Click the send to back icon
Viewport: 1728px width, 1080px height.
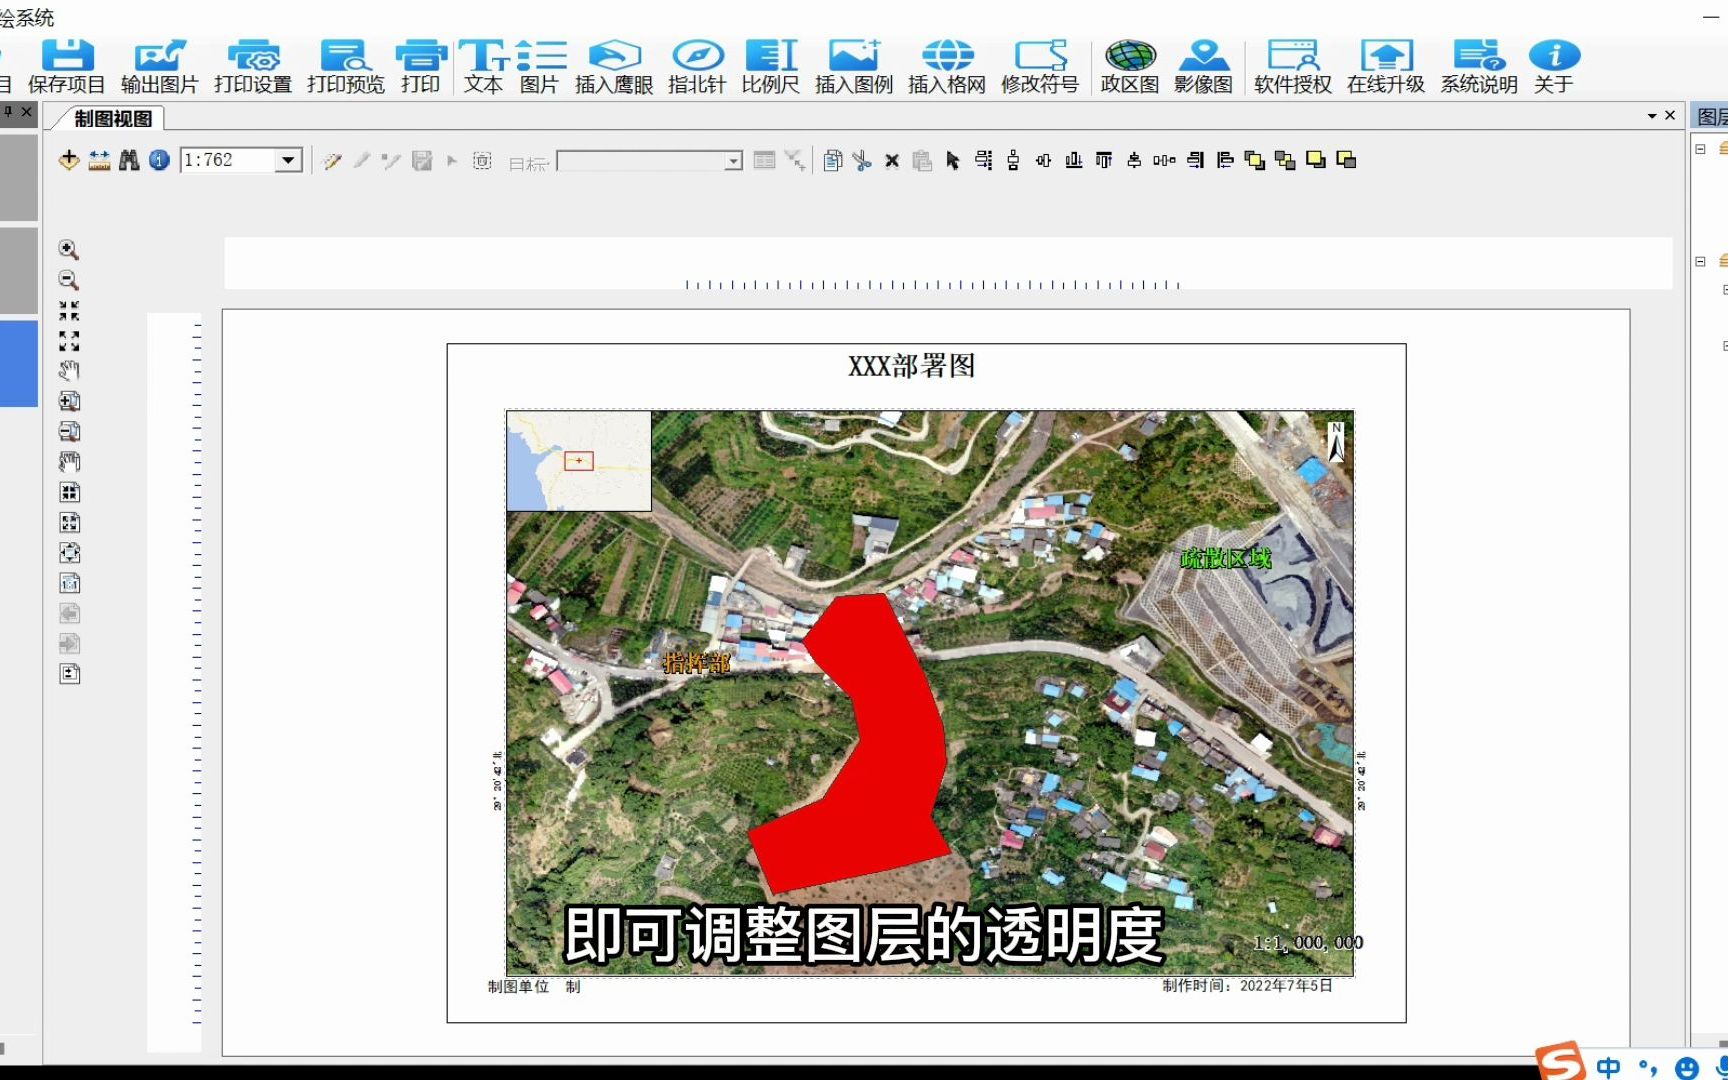coord(1285,160)
